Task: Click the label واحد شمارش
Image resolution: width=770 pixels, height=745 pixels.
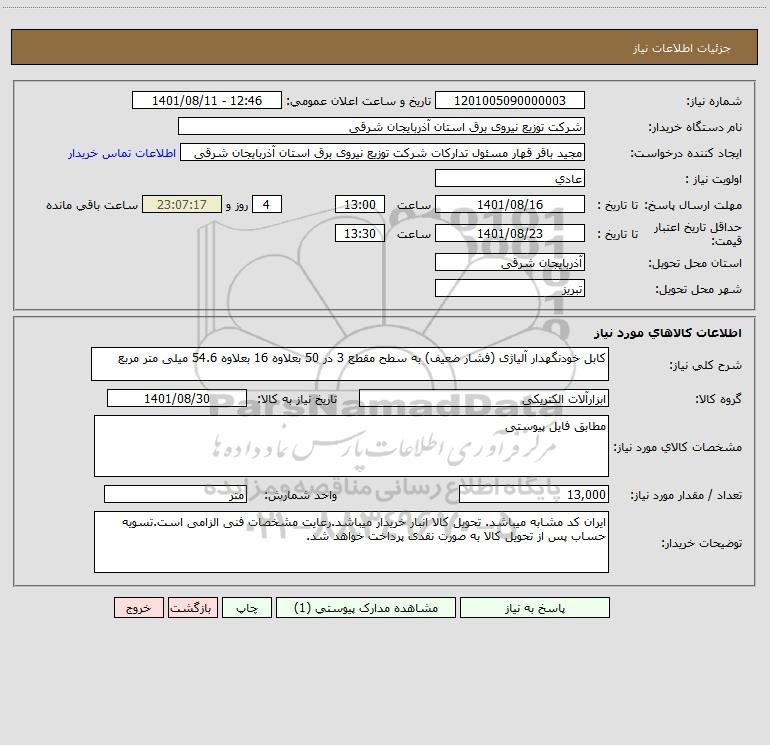Action: coord(301,496)
